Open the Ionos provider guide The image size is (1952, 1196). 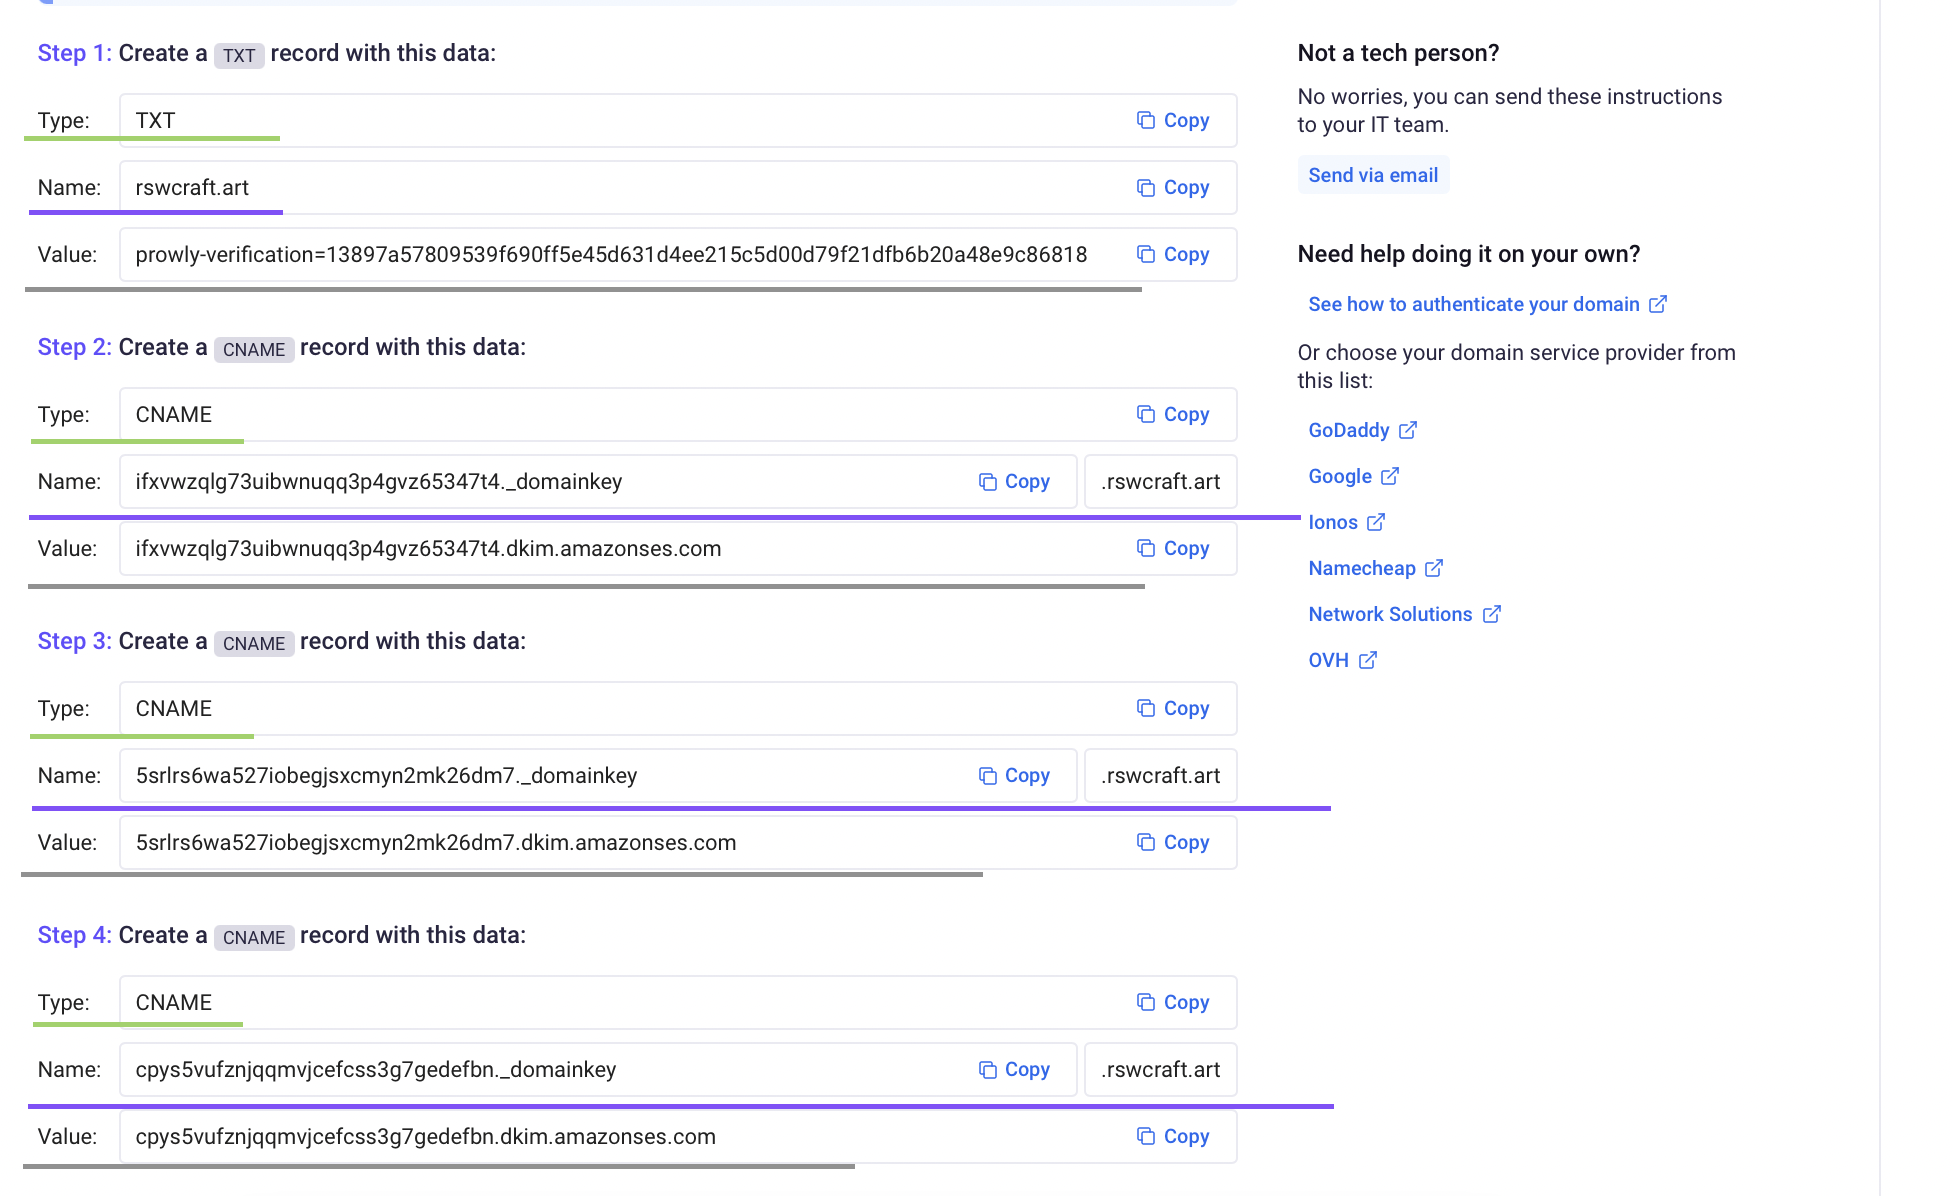[1346, 522]
